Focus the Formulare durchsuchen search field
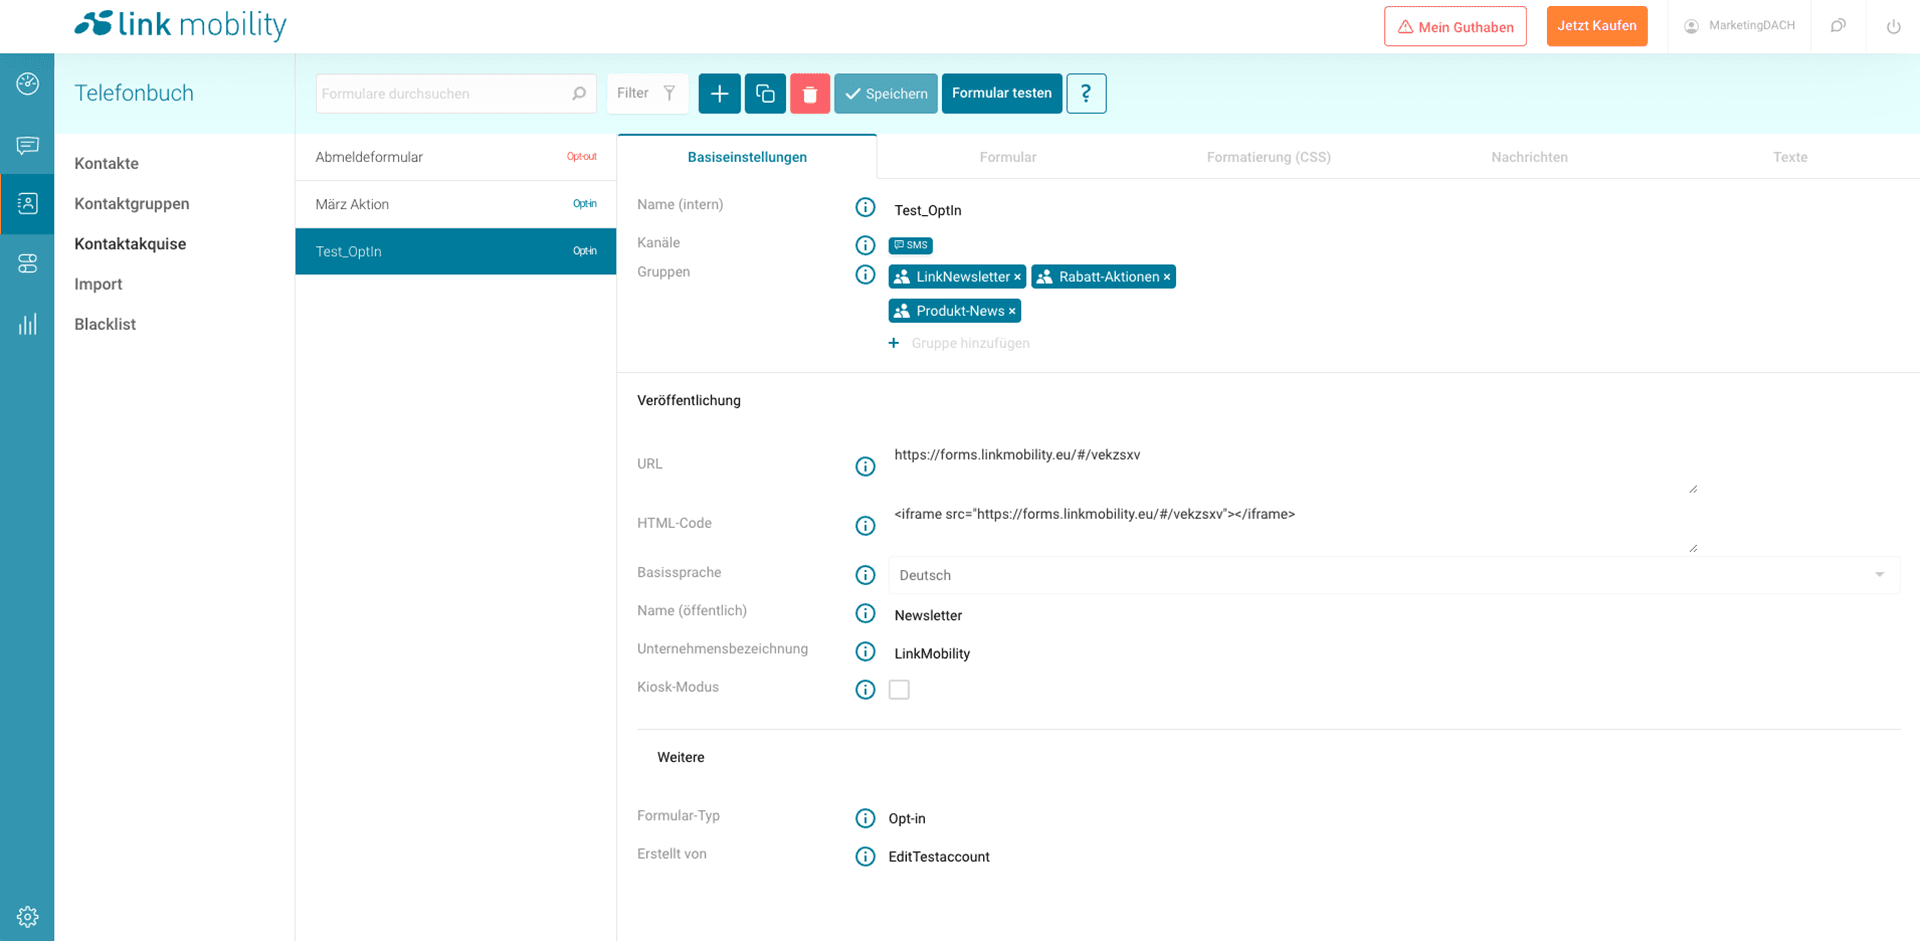 [444, 94]
